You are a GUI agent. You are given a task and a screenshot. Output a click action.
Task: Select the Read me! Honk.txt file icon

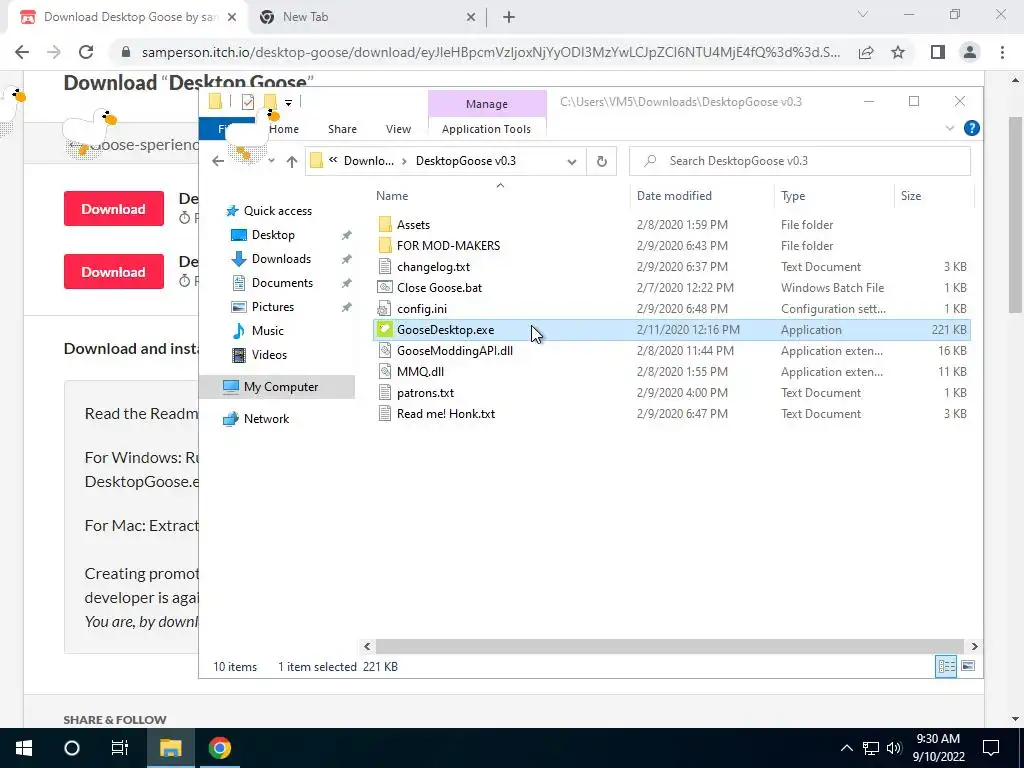click(385, 413)
